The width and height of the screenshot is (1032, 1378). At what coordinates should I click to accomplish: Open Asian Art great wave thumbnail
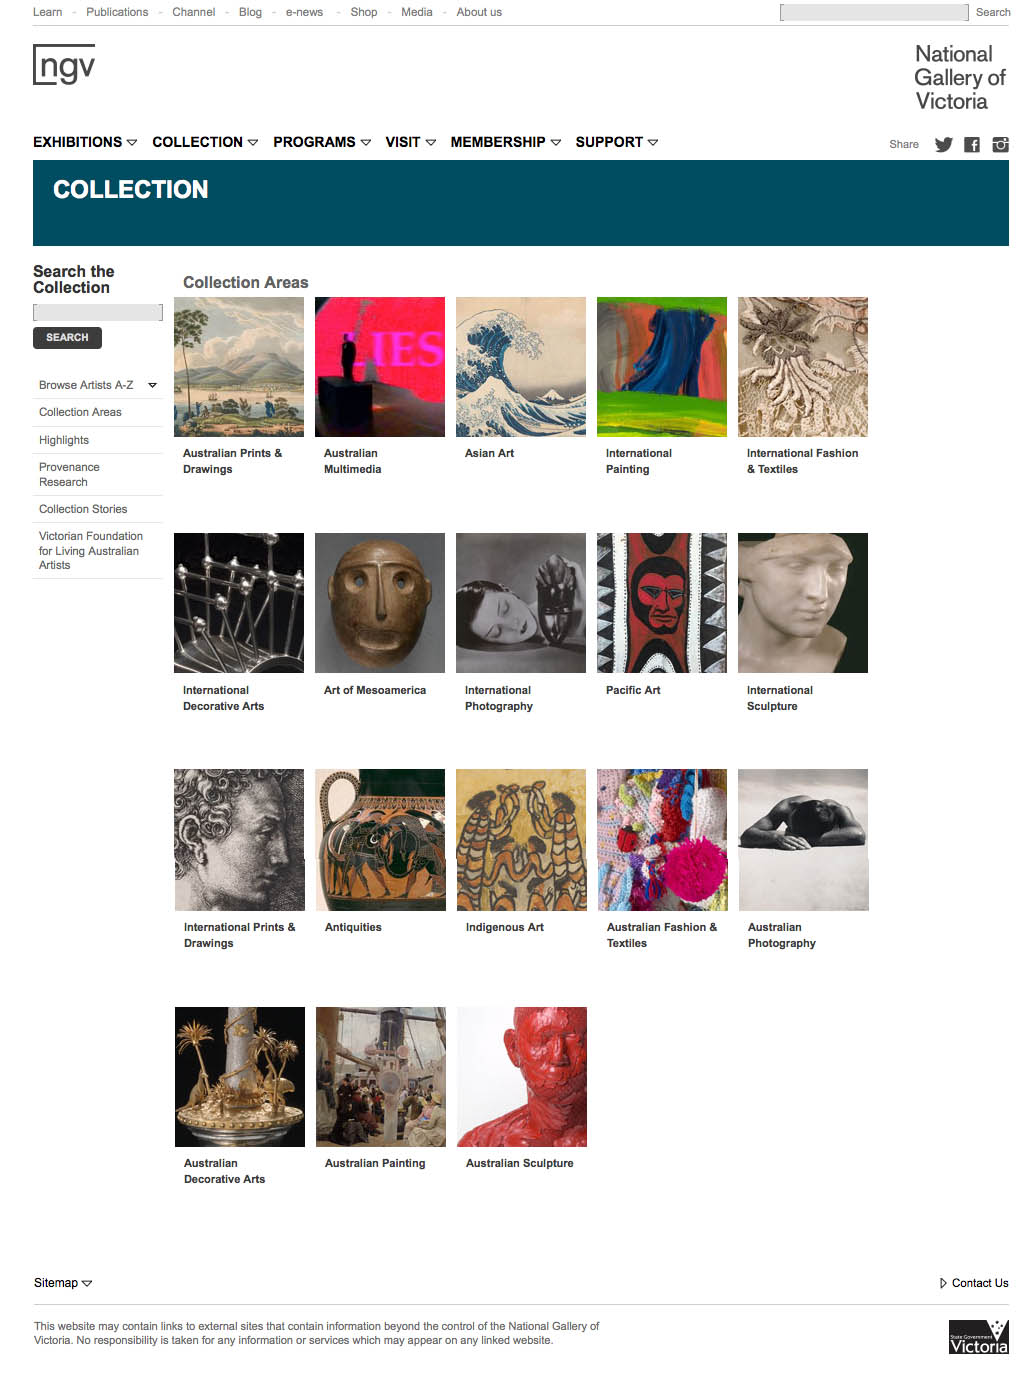click(521, 367)
